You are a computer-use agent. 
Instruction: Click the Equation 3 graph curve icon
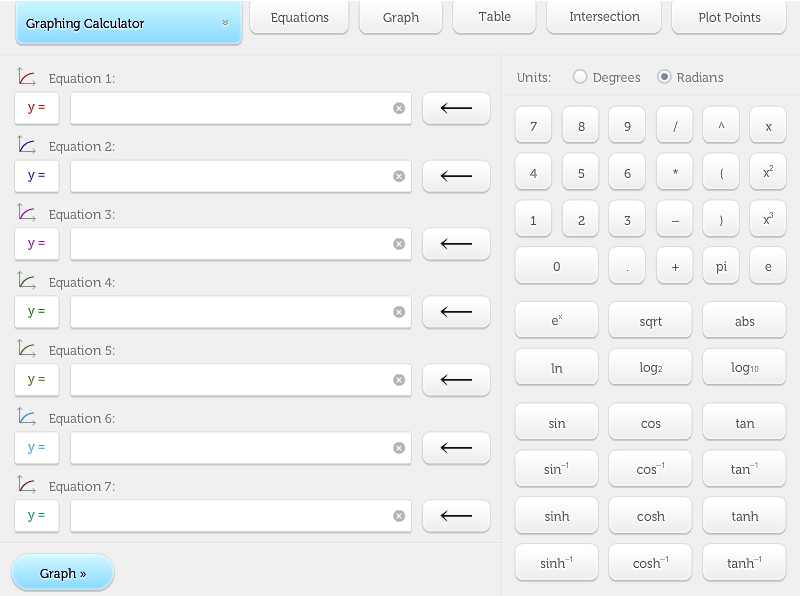point(27,213)
